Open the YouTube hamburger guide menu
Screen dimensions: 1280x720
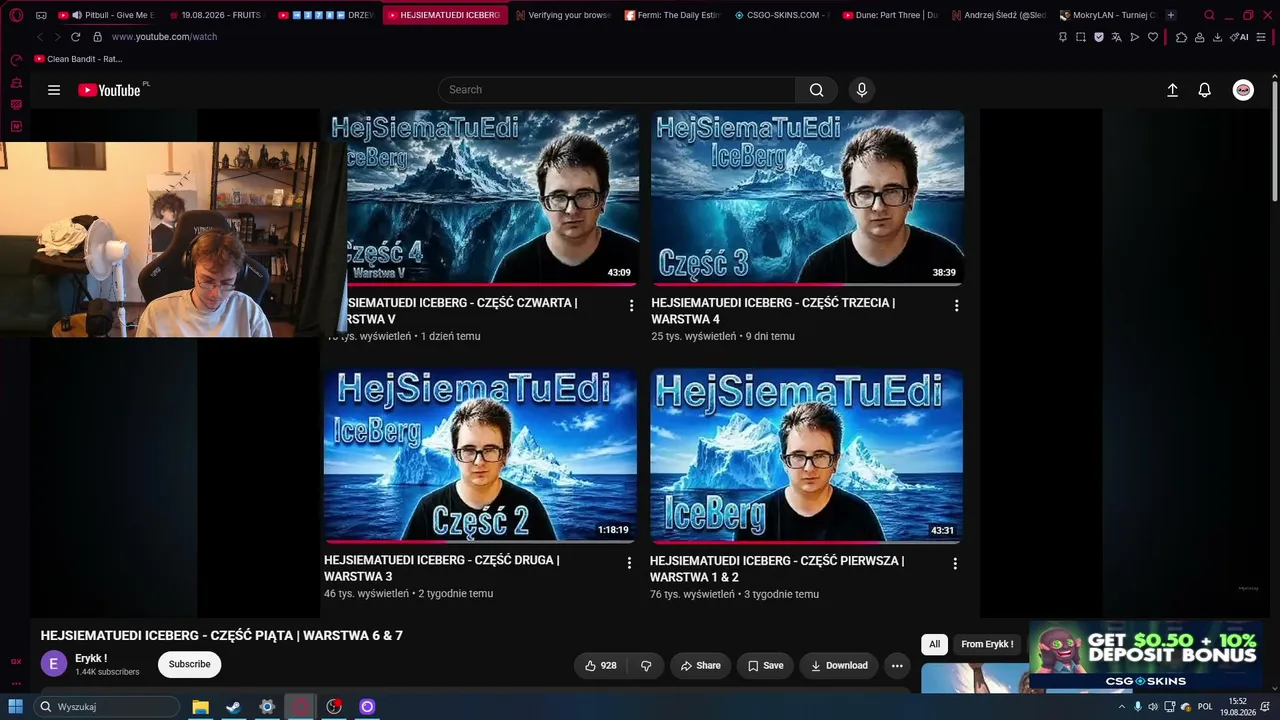54,90
